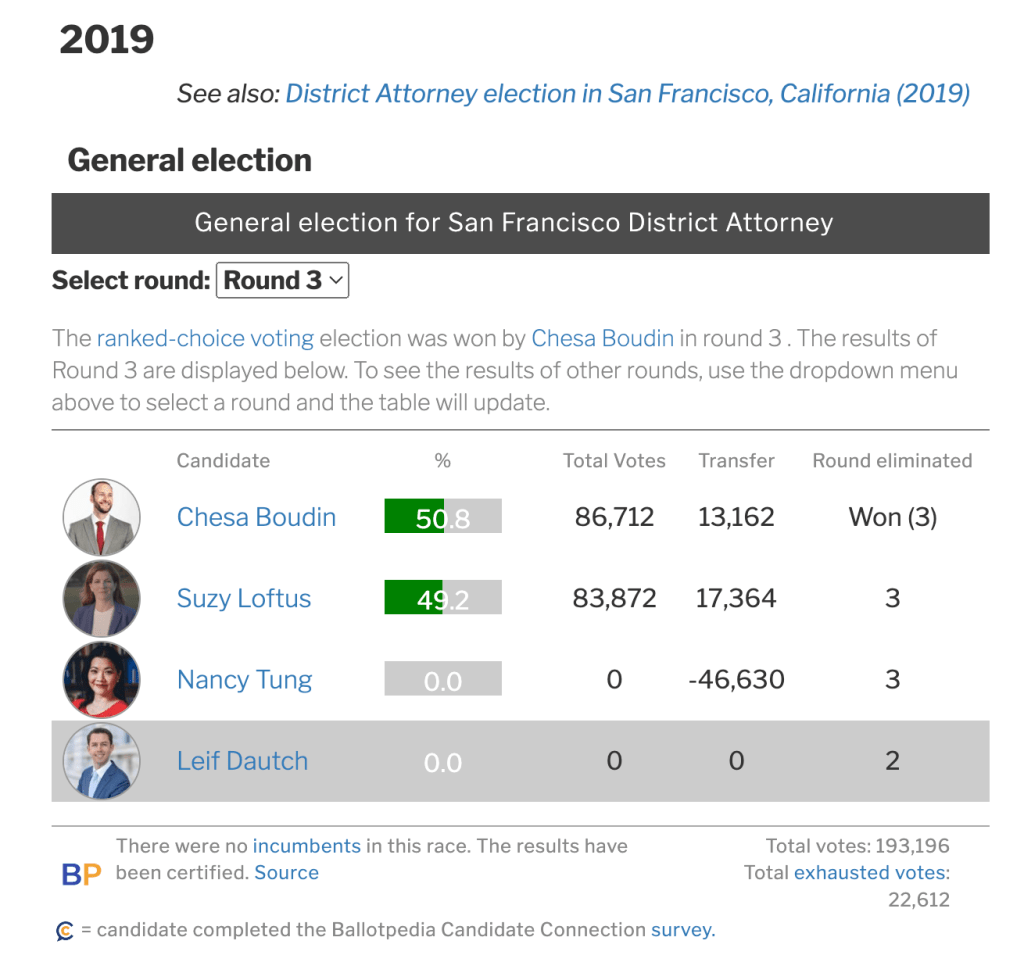
Task: Click the Ballotpedia BP logo icon
Action: (x=81, y=874)
